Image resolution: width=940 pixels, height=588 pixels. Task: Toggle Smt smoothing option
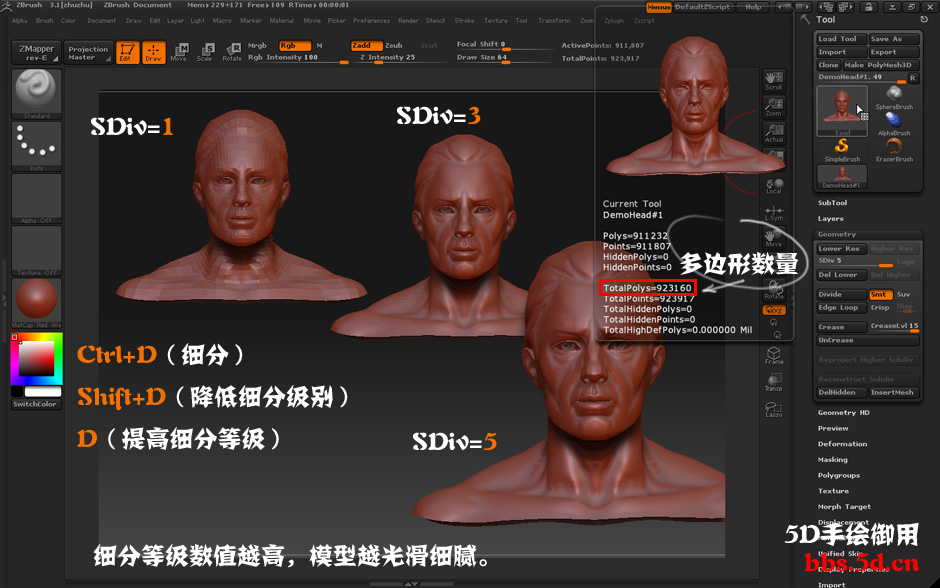point(881,294)
